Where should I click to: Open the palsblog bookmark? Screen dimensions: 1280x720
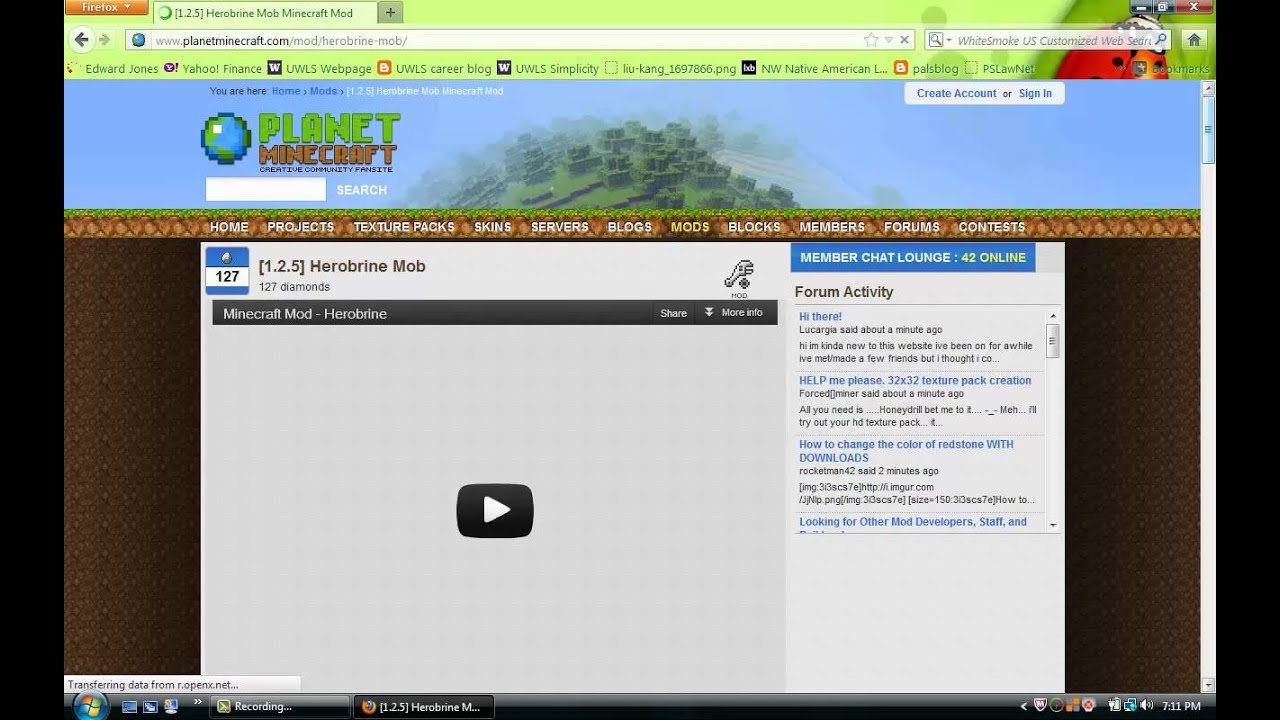coord(926,69)
